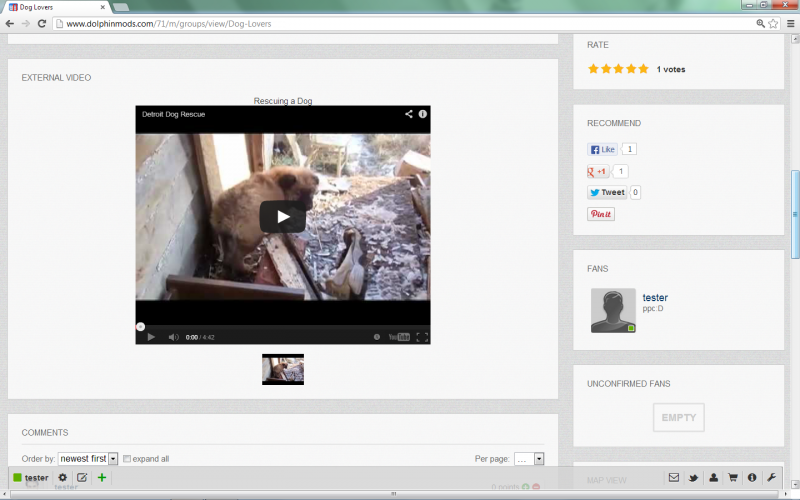Open settings gear in bottom member toolbar
Screen dimensions: 800x500
click(x=62, y=478)
